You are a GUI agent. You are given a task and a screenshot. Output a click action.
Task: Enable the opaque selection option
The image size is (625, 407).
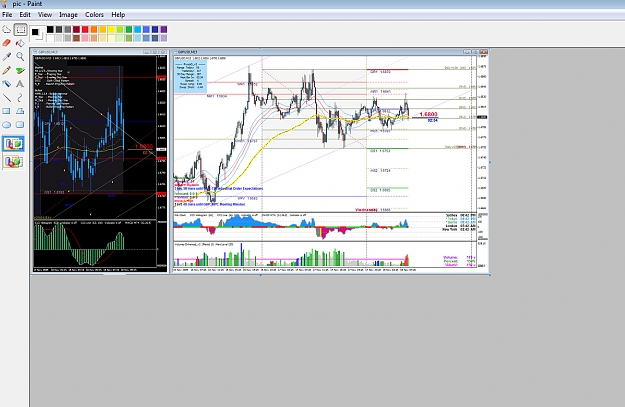[13, 144]
